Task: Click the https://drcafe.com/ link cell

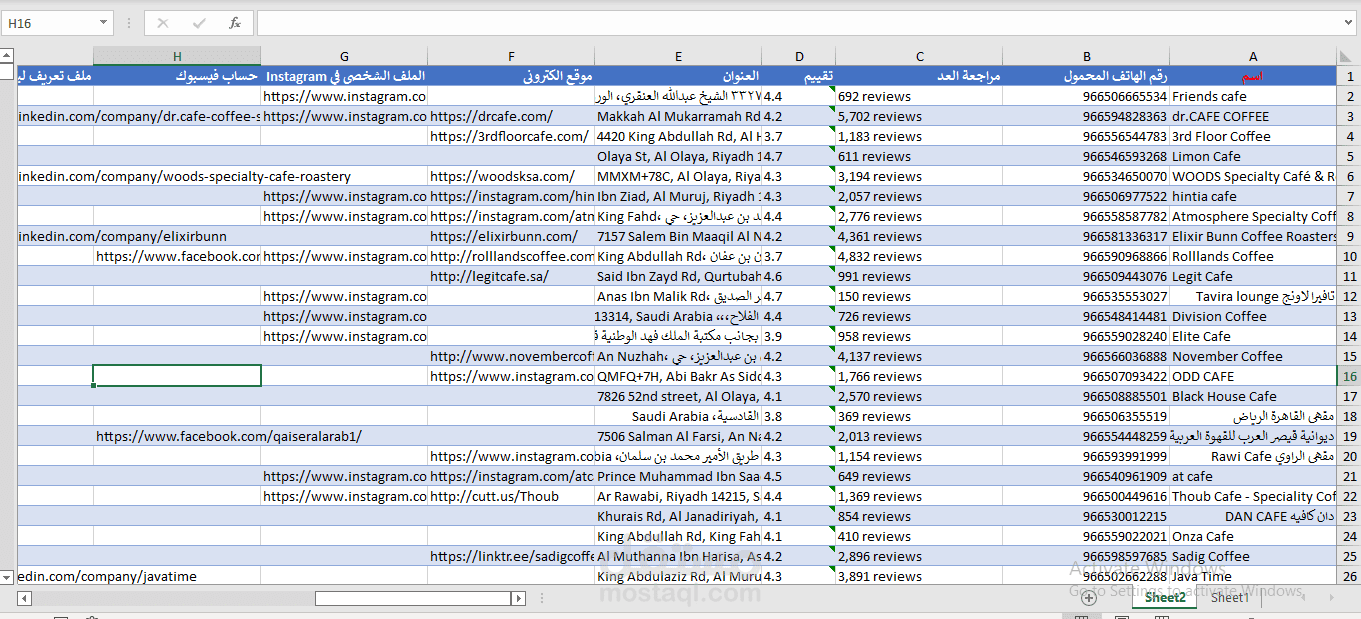Action: coord(511,116)
